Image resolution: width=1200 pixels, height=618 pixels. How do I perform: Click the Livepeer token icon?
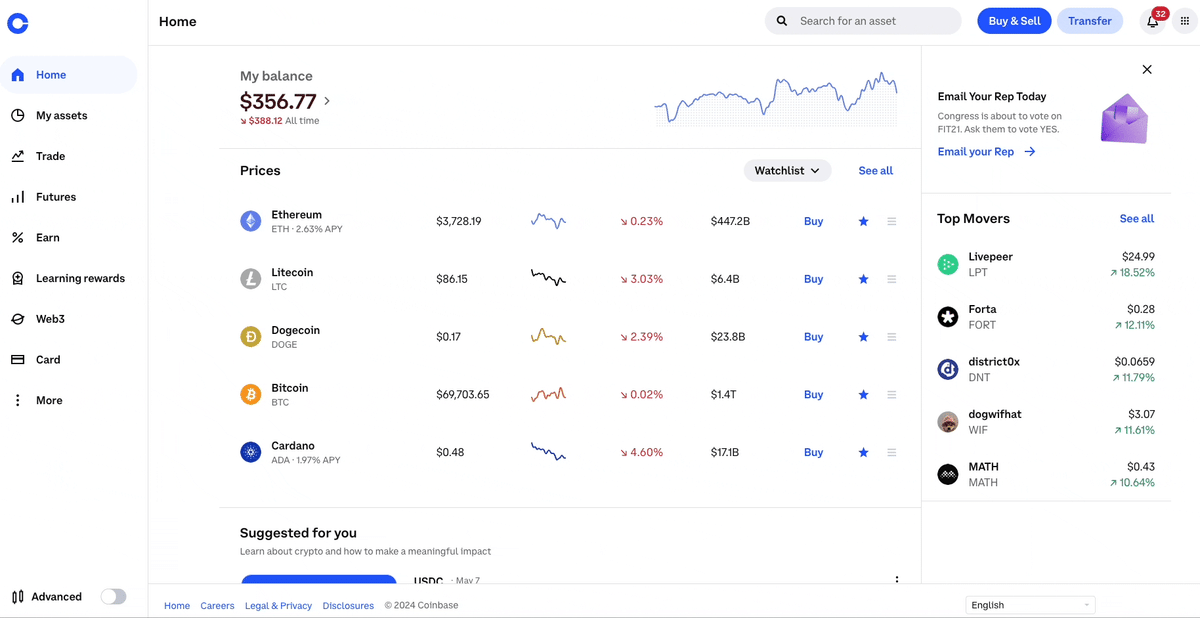point(948,264)
